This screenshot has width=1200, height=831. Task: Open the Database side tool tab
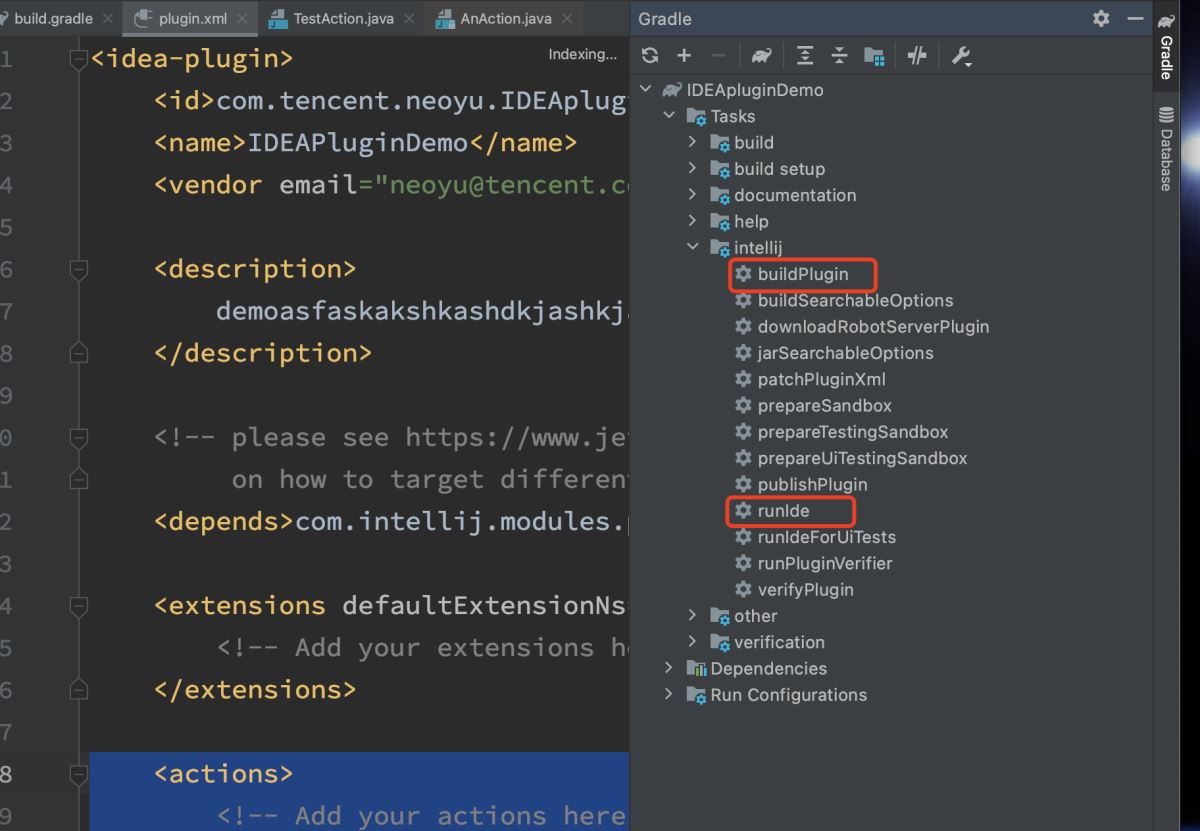pyautogui.click(x=1166, y=147)
